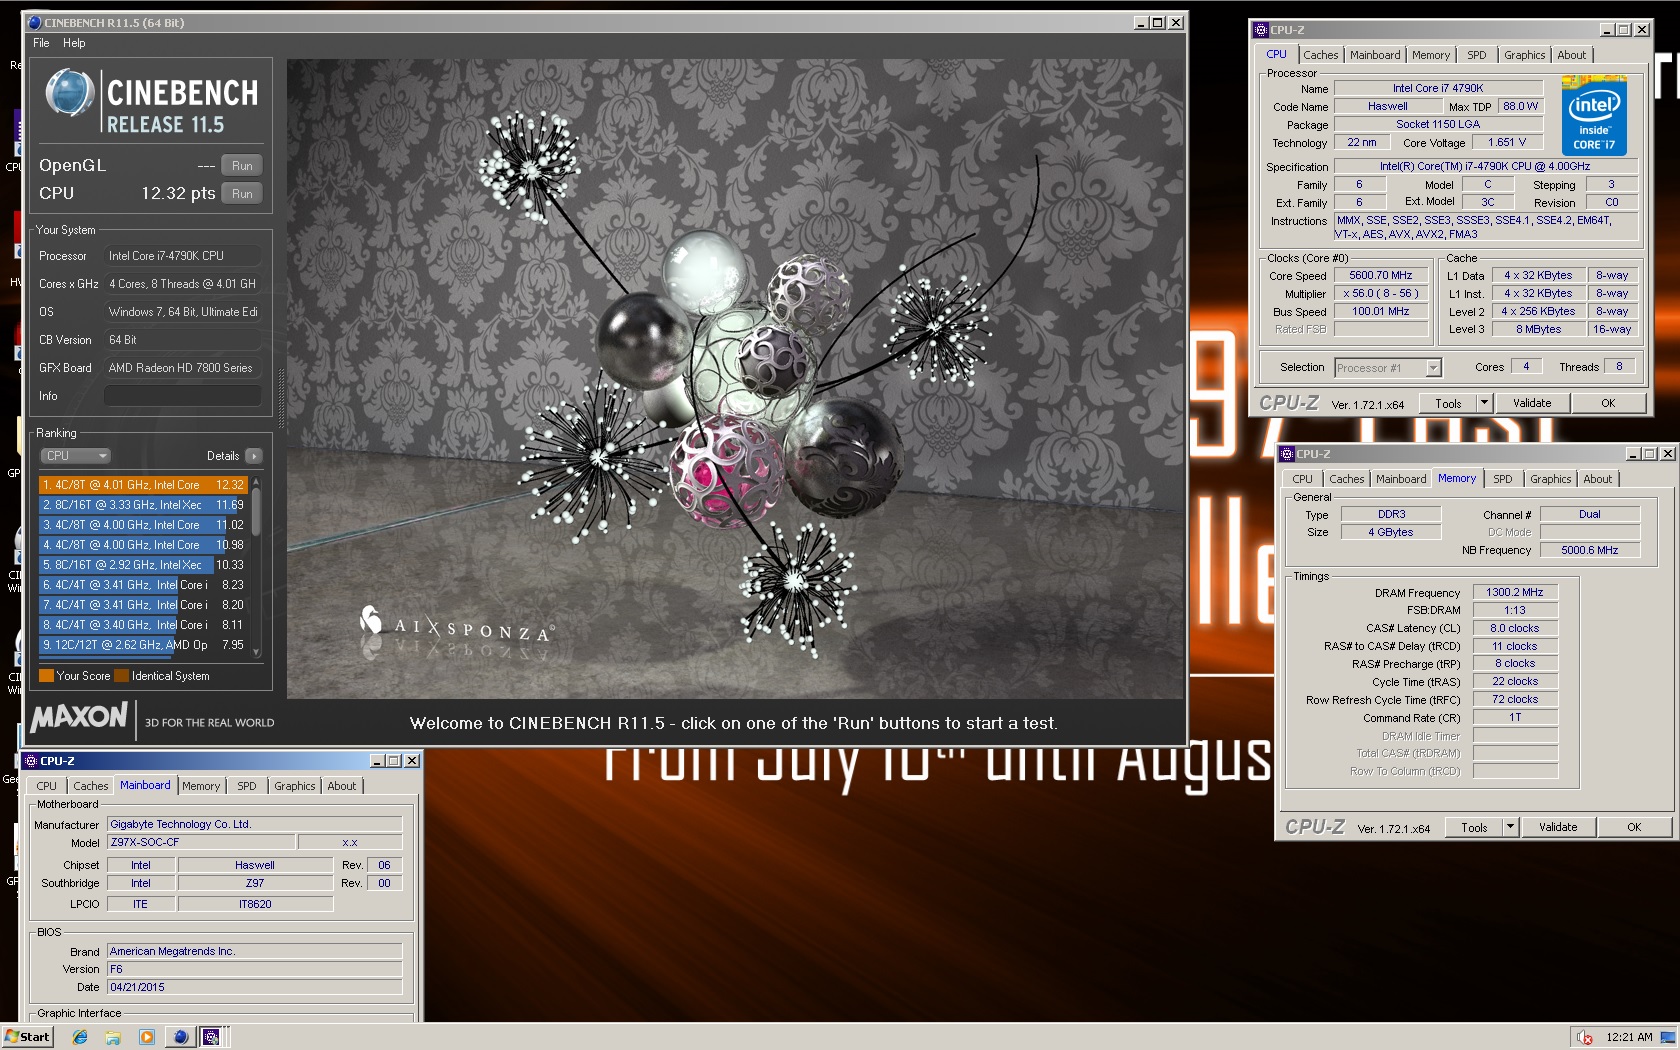Open the Help menu in Cinebench
The image size is (1680, 1050).
(74, 43)
